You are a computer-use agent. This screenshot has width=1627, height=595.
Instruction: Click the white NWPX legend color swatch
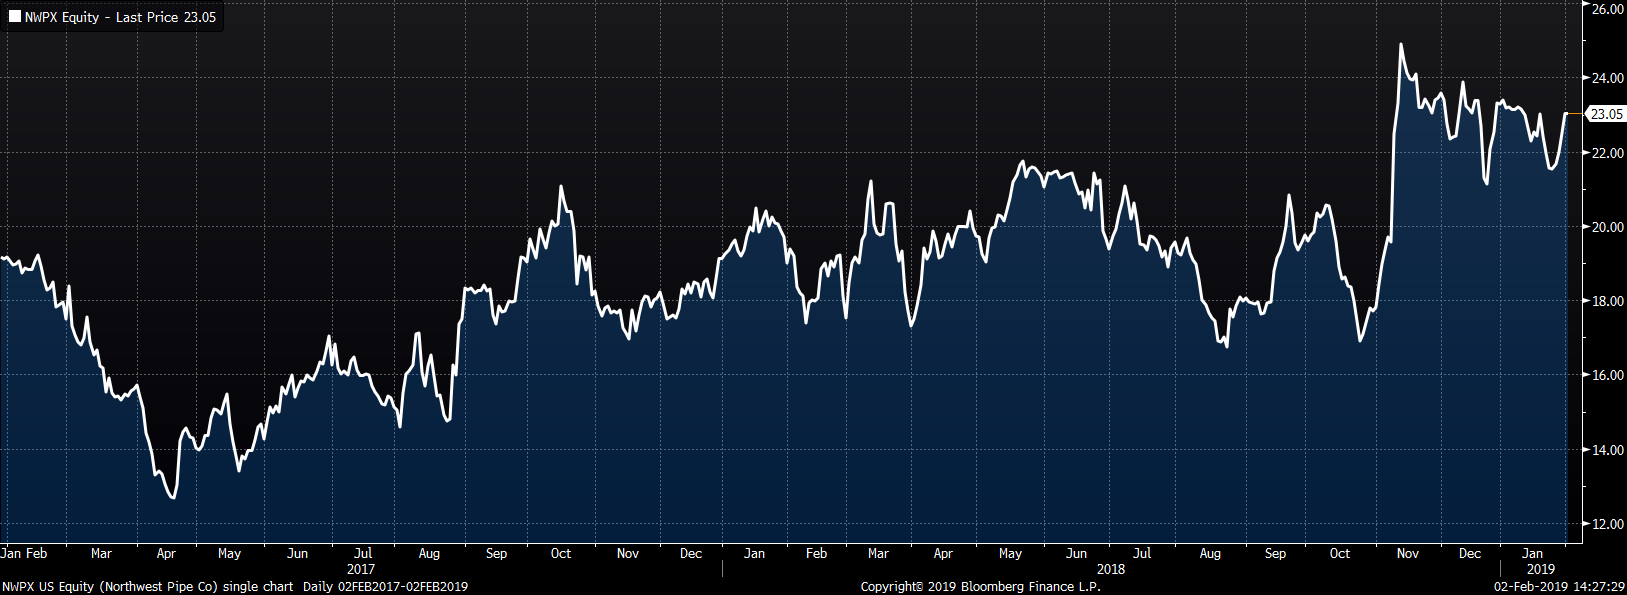click(x=15, y=17)
